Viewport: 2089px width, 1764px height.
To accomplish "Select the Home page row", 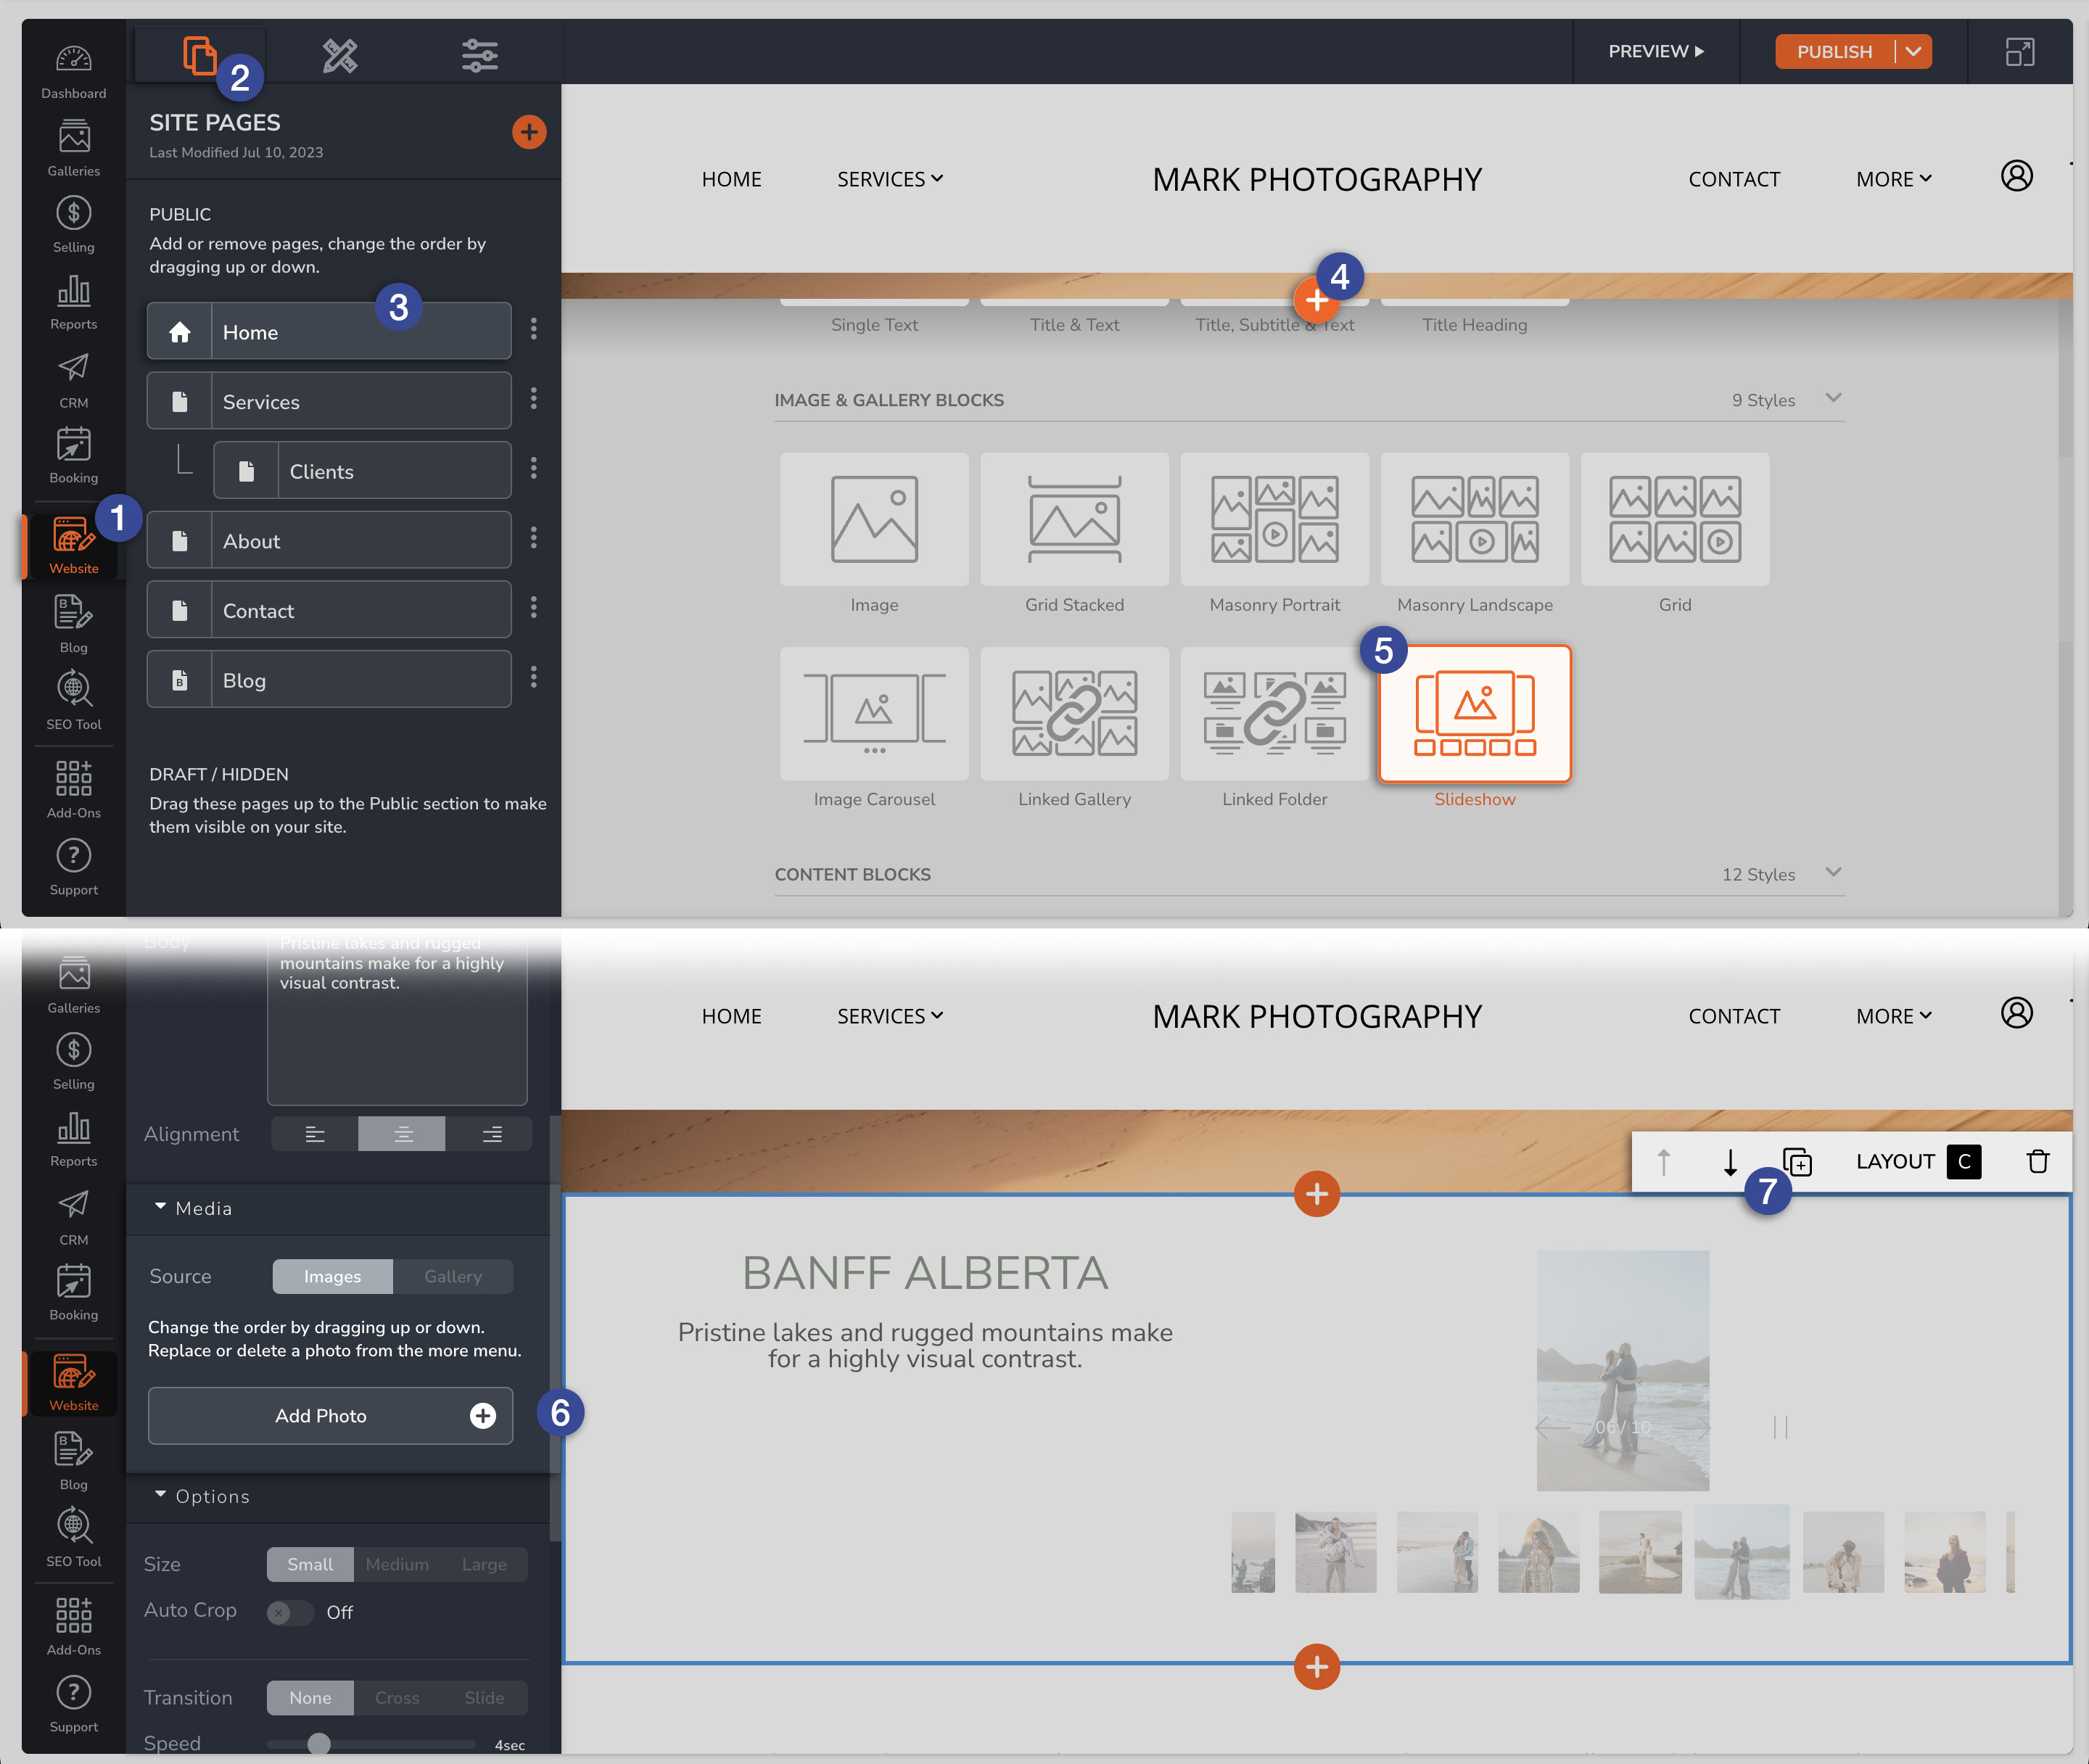I will pyautogui.click(x=329, y=331).
